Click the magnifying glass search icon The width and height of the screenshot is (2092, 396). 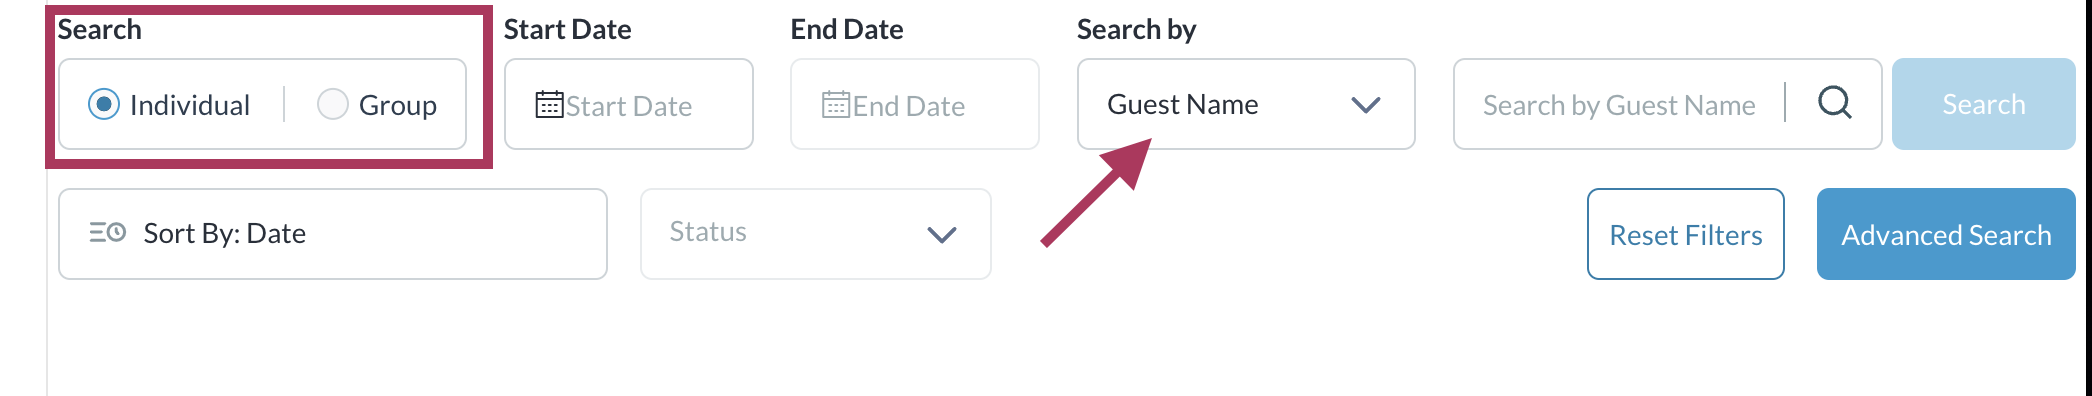pyautogui.click(x=1835, y=102)
